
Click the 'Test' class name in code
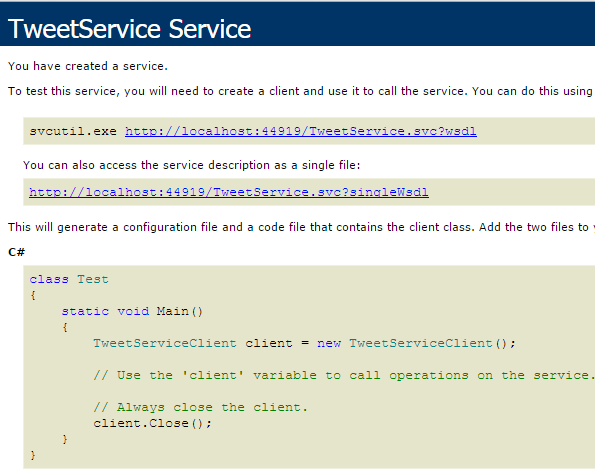93,279
